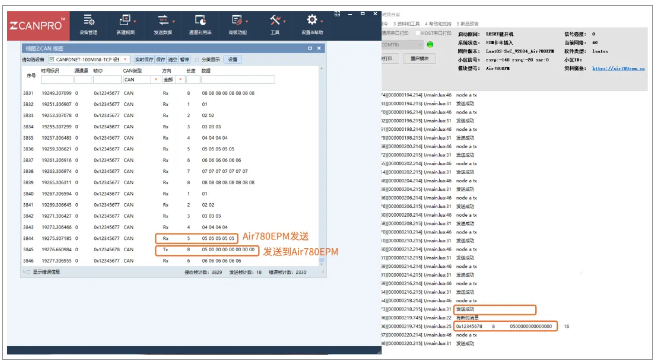Toggle HOST串口打印 checkbox in Luatools
The height and width of the screenshot is (364, 656).
click(418, 33)
